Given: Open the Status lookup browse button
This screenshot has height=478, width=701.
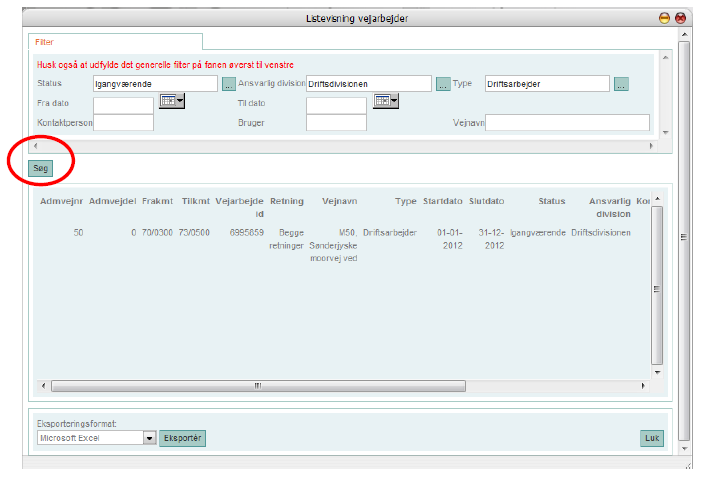Looking at the screenshot, I should click(x=228, y=84).
